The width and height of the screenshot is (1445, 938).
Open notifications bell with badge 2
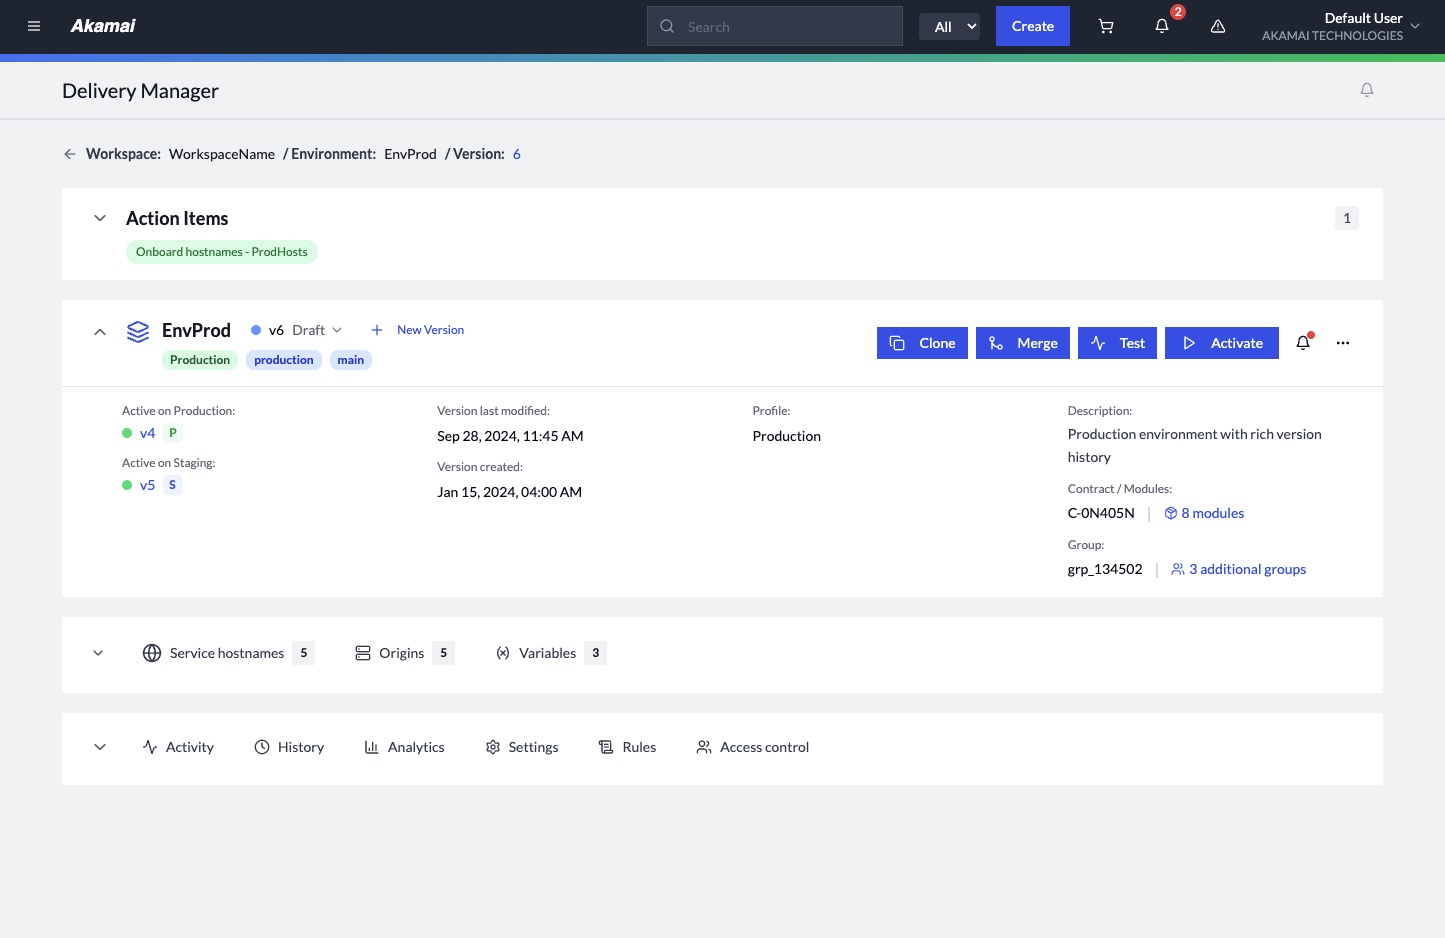coord(1162,27)
